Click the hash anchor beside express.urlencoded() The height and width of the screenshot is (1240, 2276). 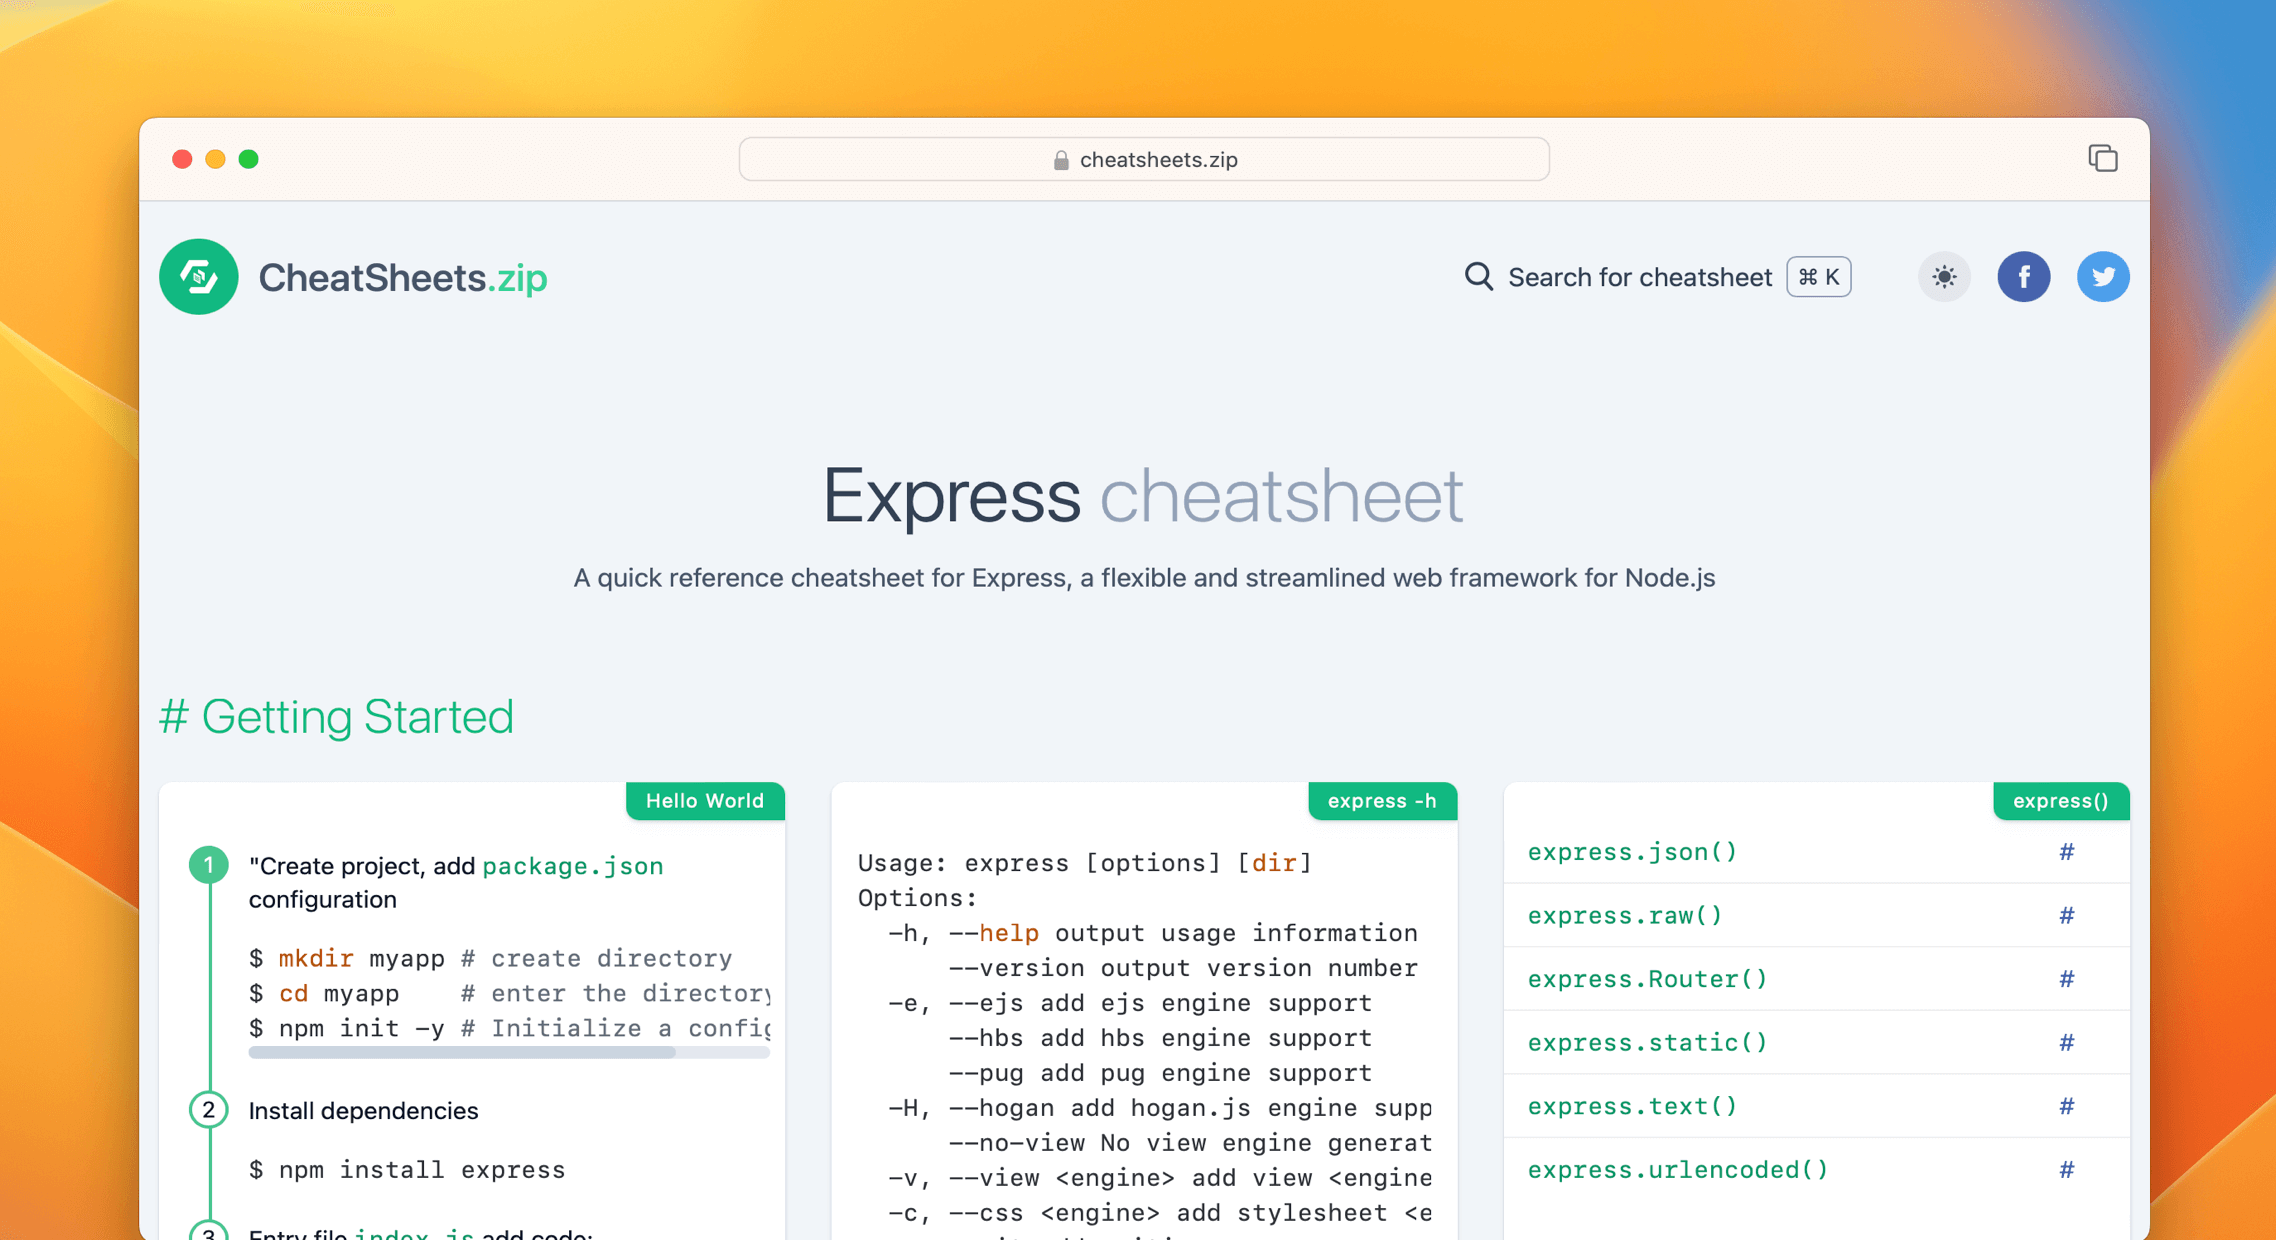coord(2066,1170)
